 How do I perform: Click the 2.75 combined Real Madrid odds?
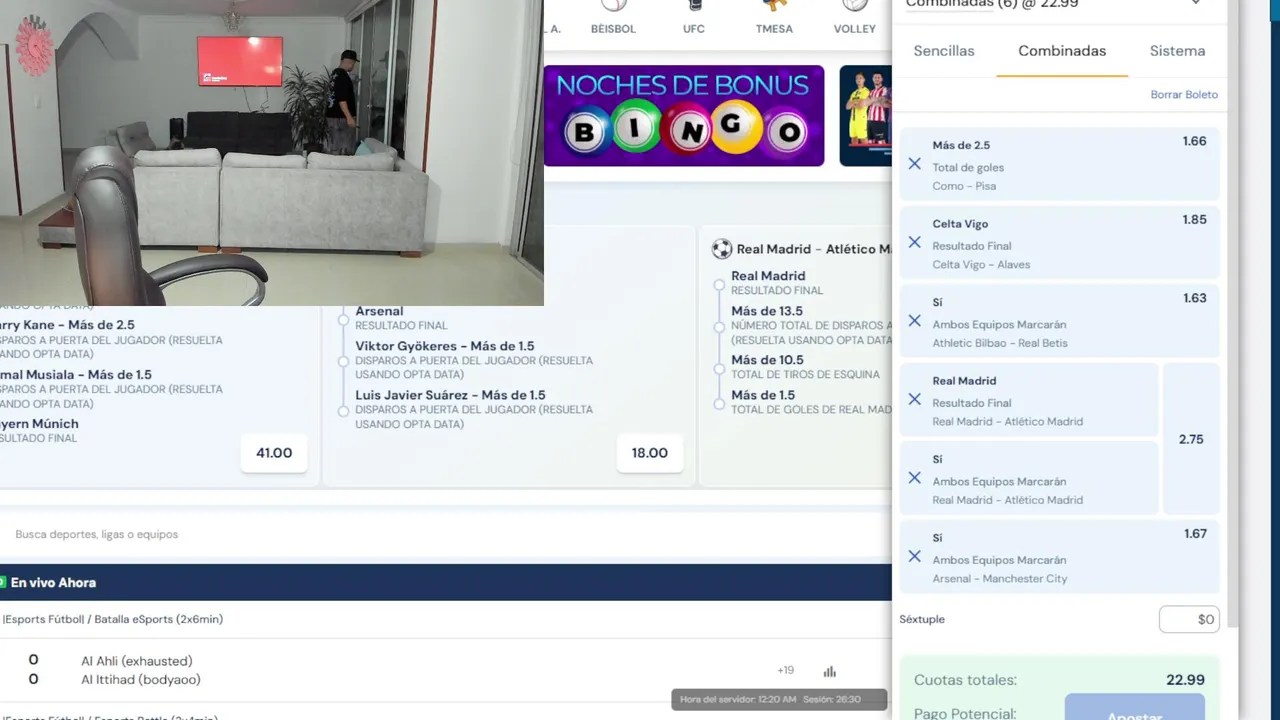coord(1191,439)
